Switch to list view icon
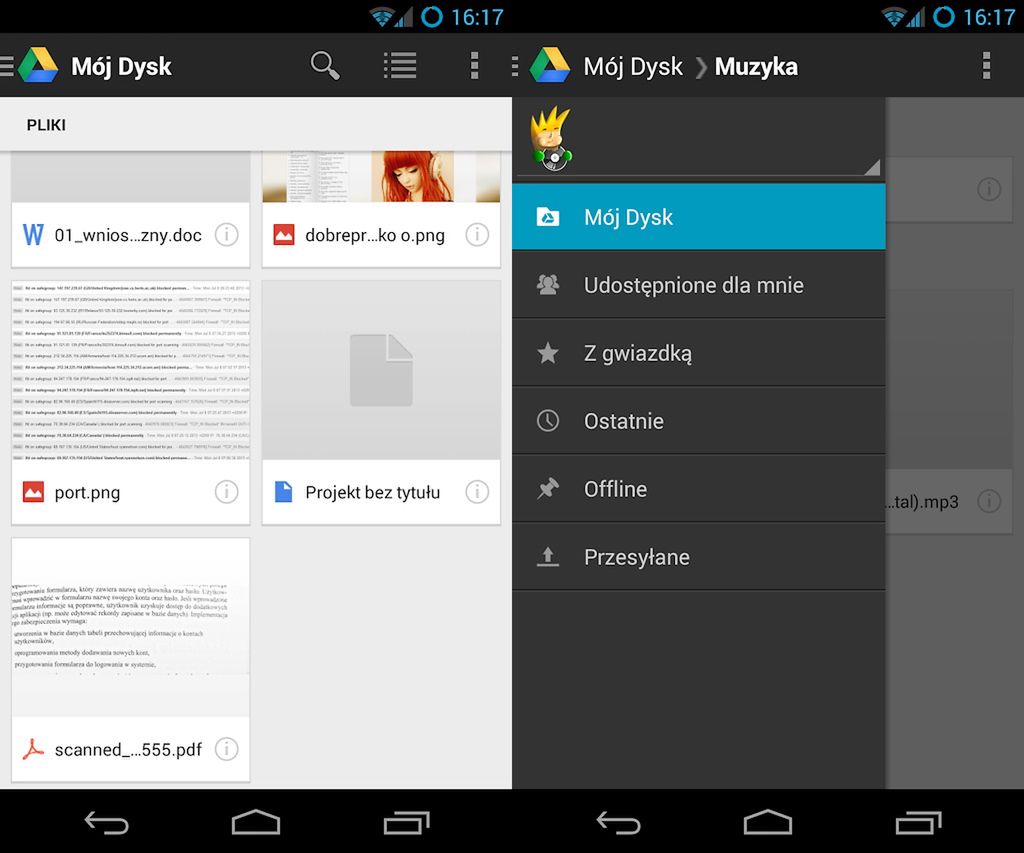Image resolution: width=1024 pixels, height=853 pixels. (400, 66)
